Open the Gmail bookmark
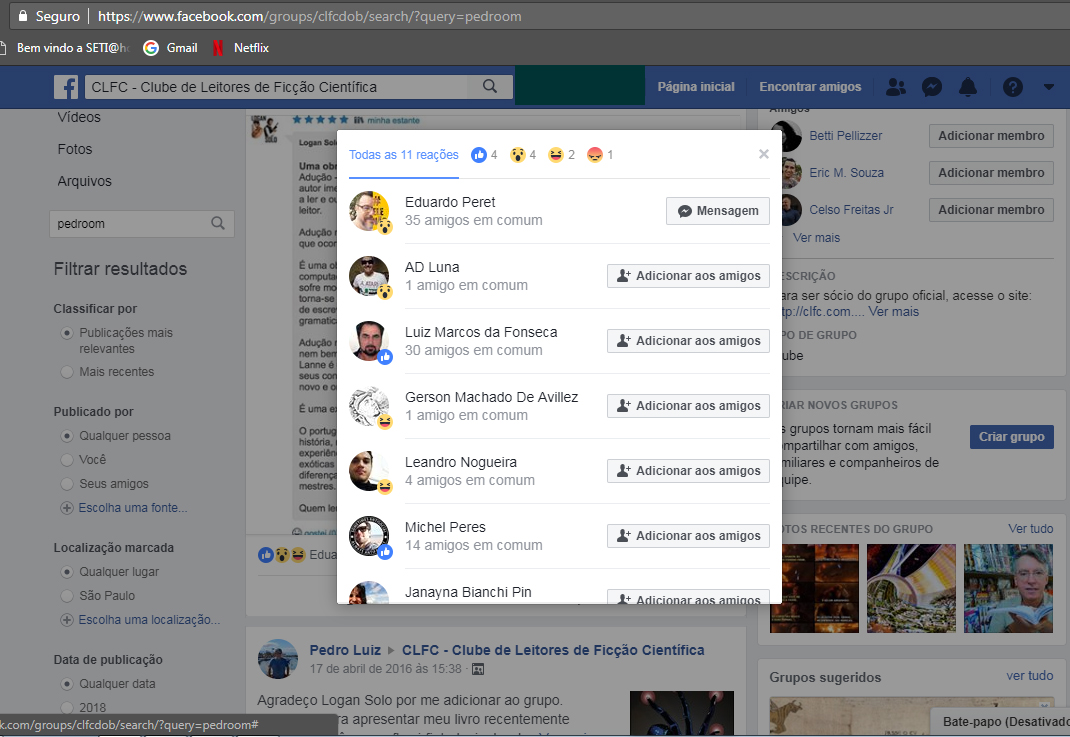 point(170,48)
